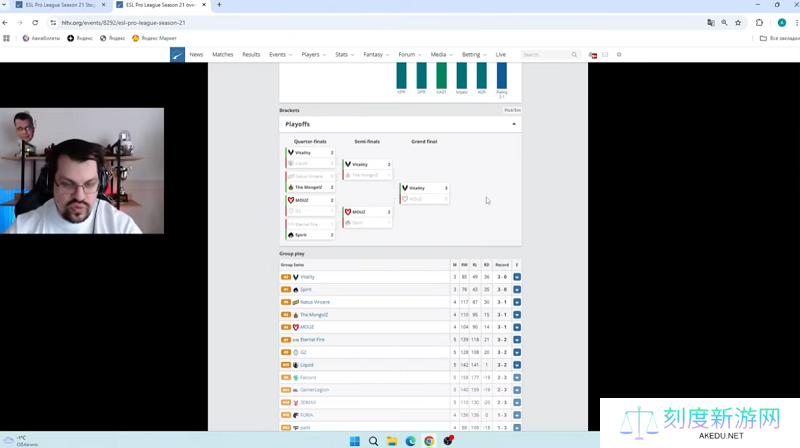The image size is (800, 448).
Task: Click the search magnifier icon in HLTV search
Action: 574,55
